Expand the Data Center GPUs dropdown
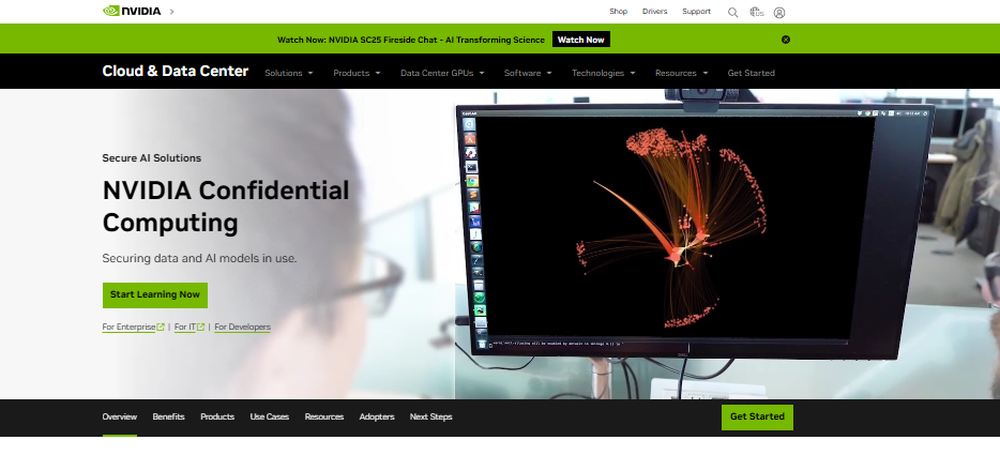This screenshot has height=456, width=1000. pos(442,73)
